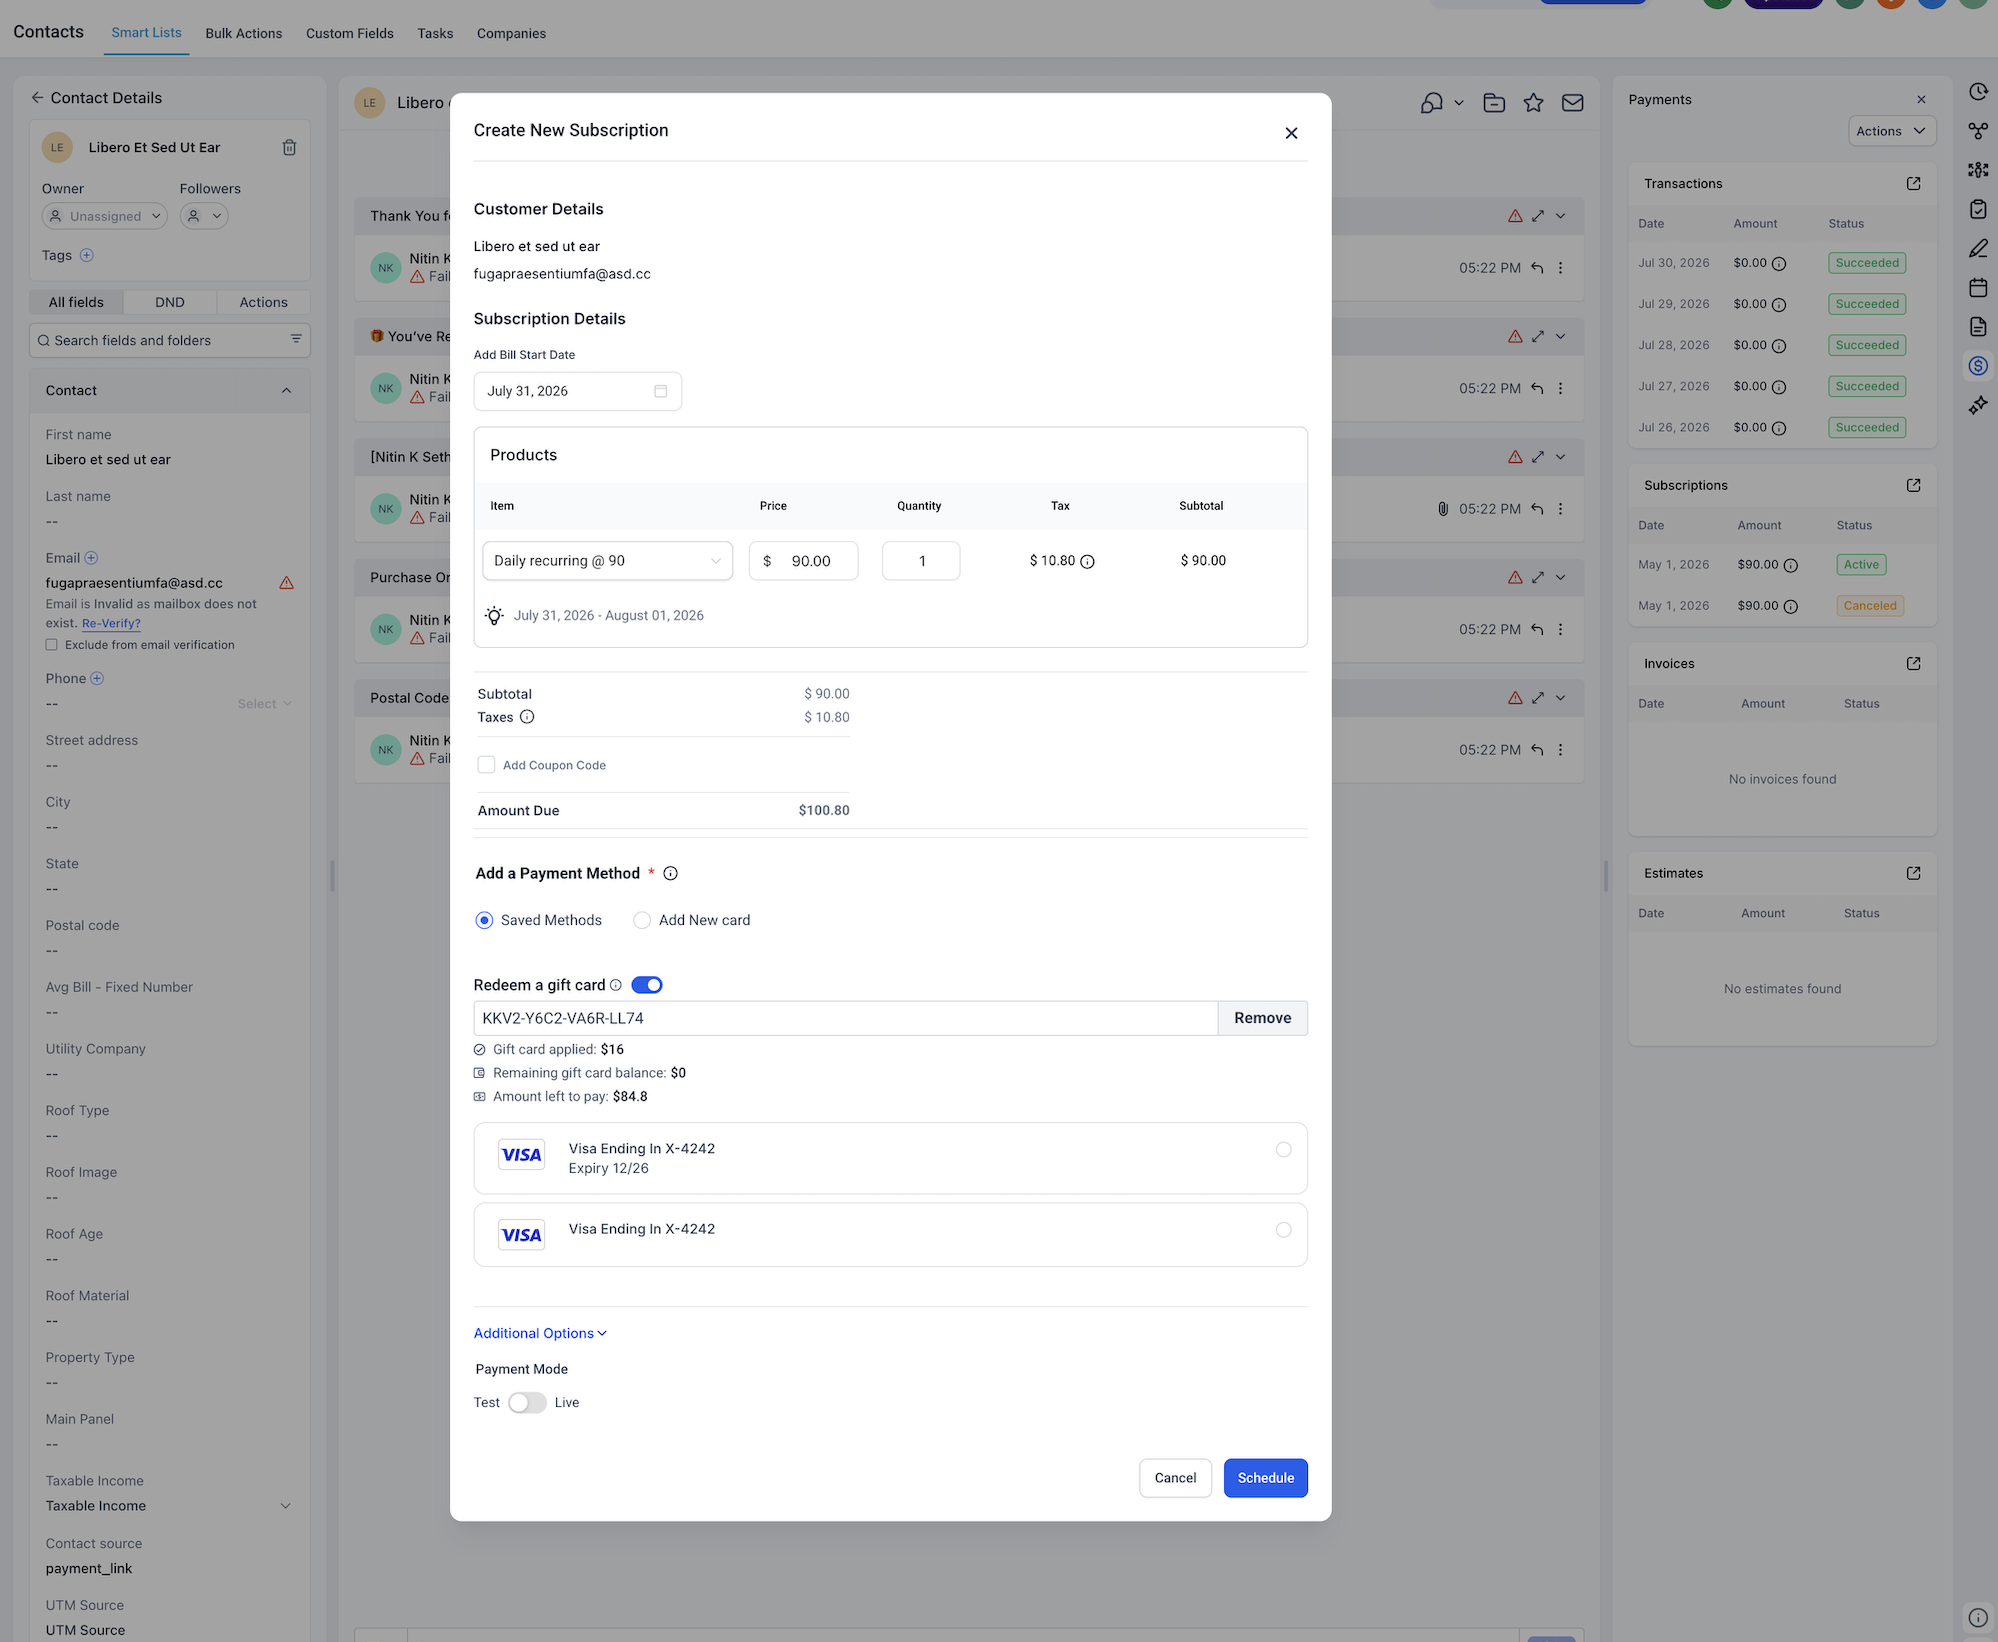Screen dimensions: 1998x1642
Task: Add another email with the plus icon
Action: pyautogui.click(x=91, y=558)
